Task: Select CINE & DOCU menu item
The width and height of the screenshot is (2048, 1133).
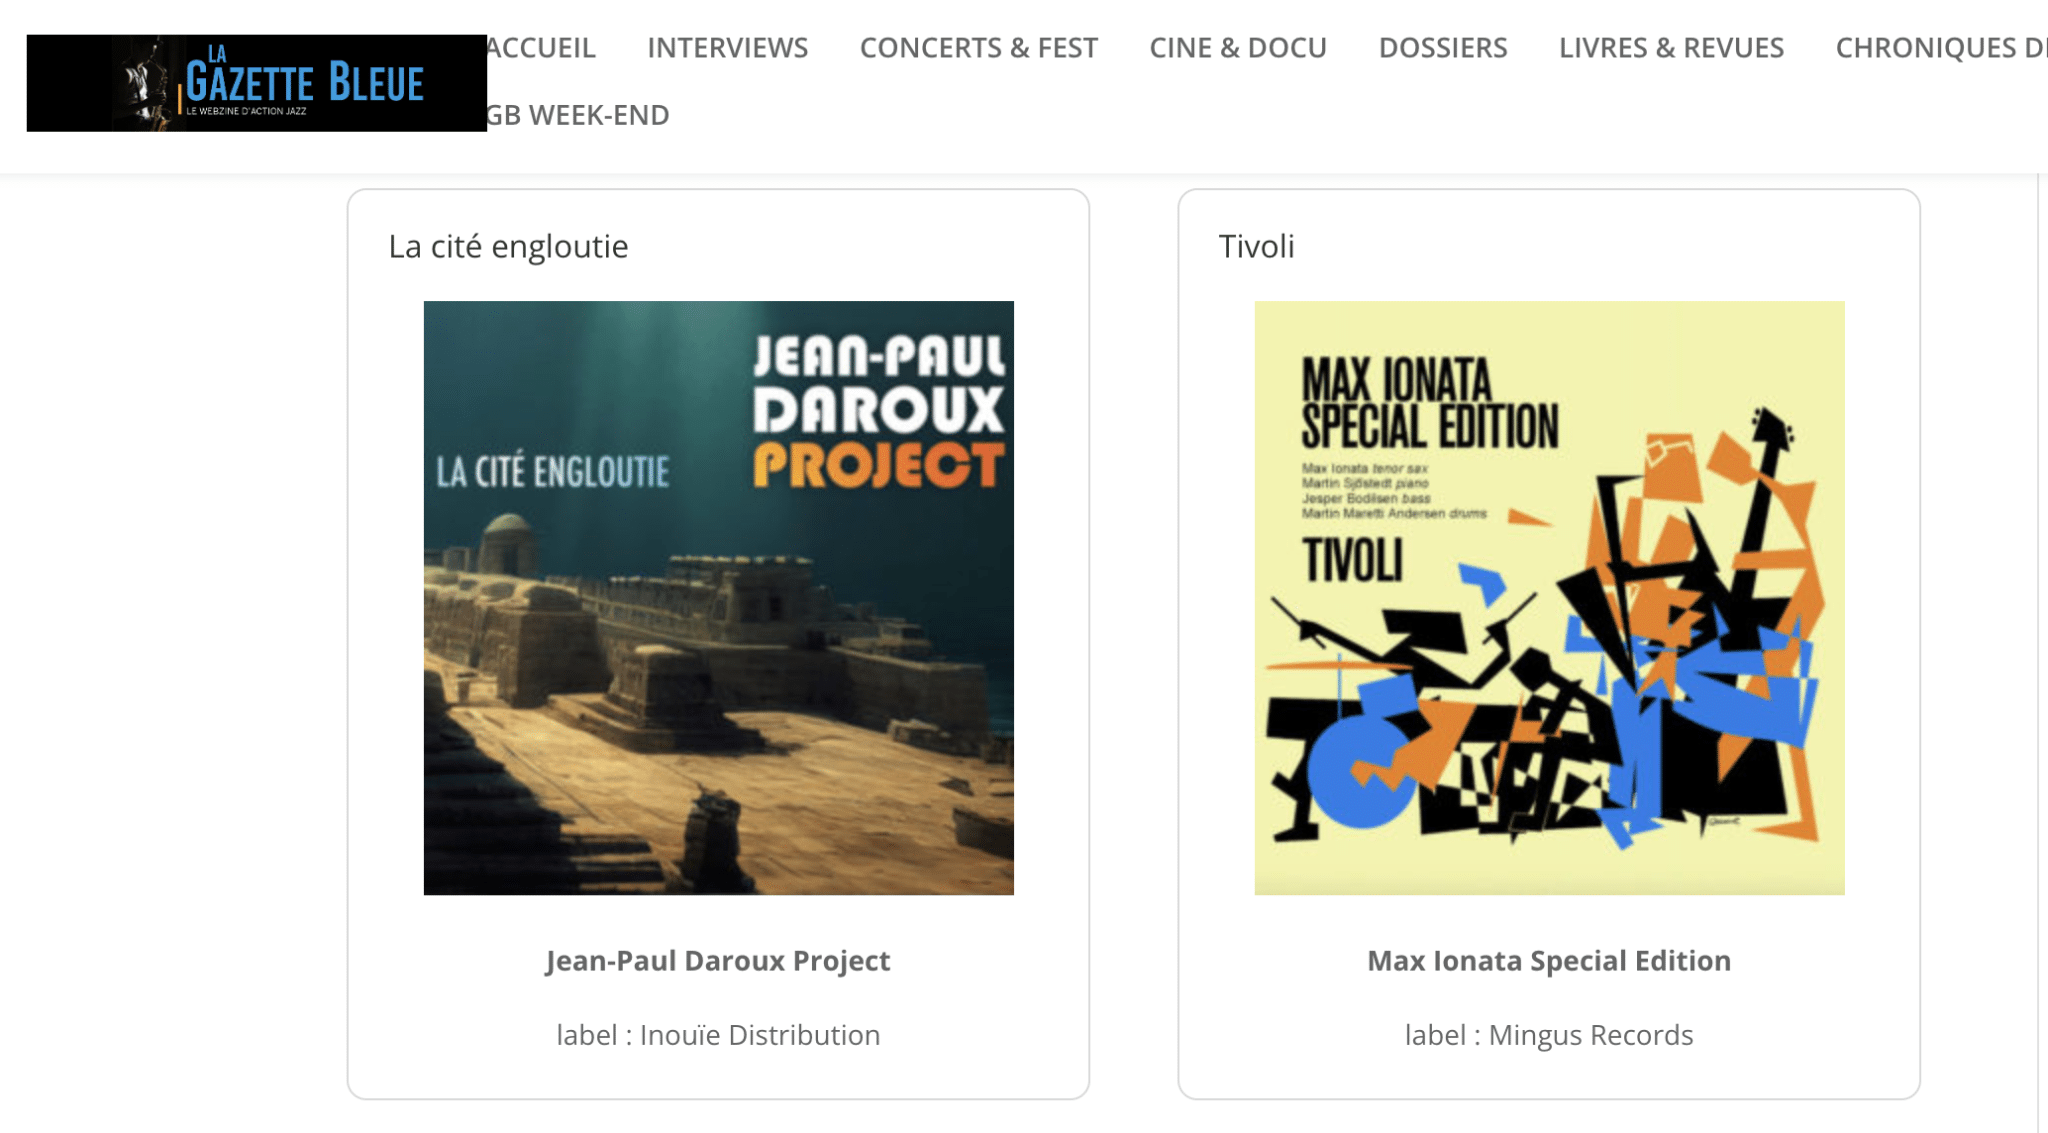Action: pyautogui.click(x=1238, y=48)
